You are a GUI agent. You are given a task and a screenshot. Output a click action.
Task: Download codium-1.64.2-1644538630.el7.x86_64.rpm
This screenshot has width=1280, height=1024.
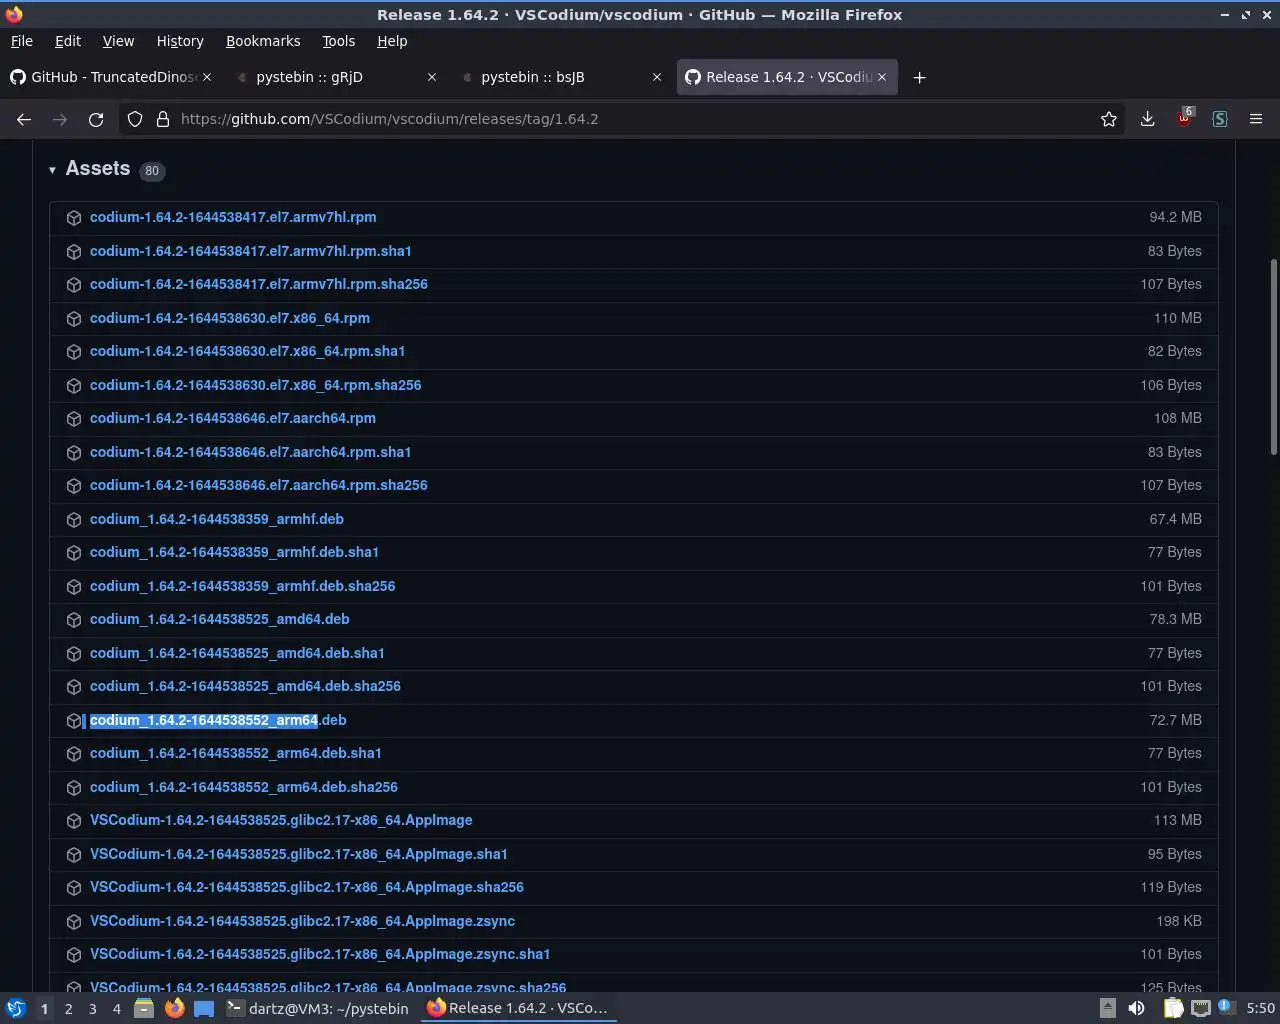click(230, 318)
